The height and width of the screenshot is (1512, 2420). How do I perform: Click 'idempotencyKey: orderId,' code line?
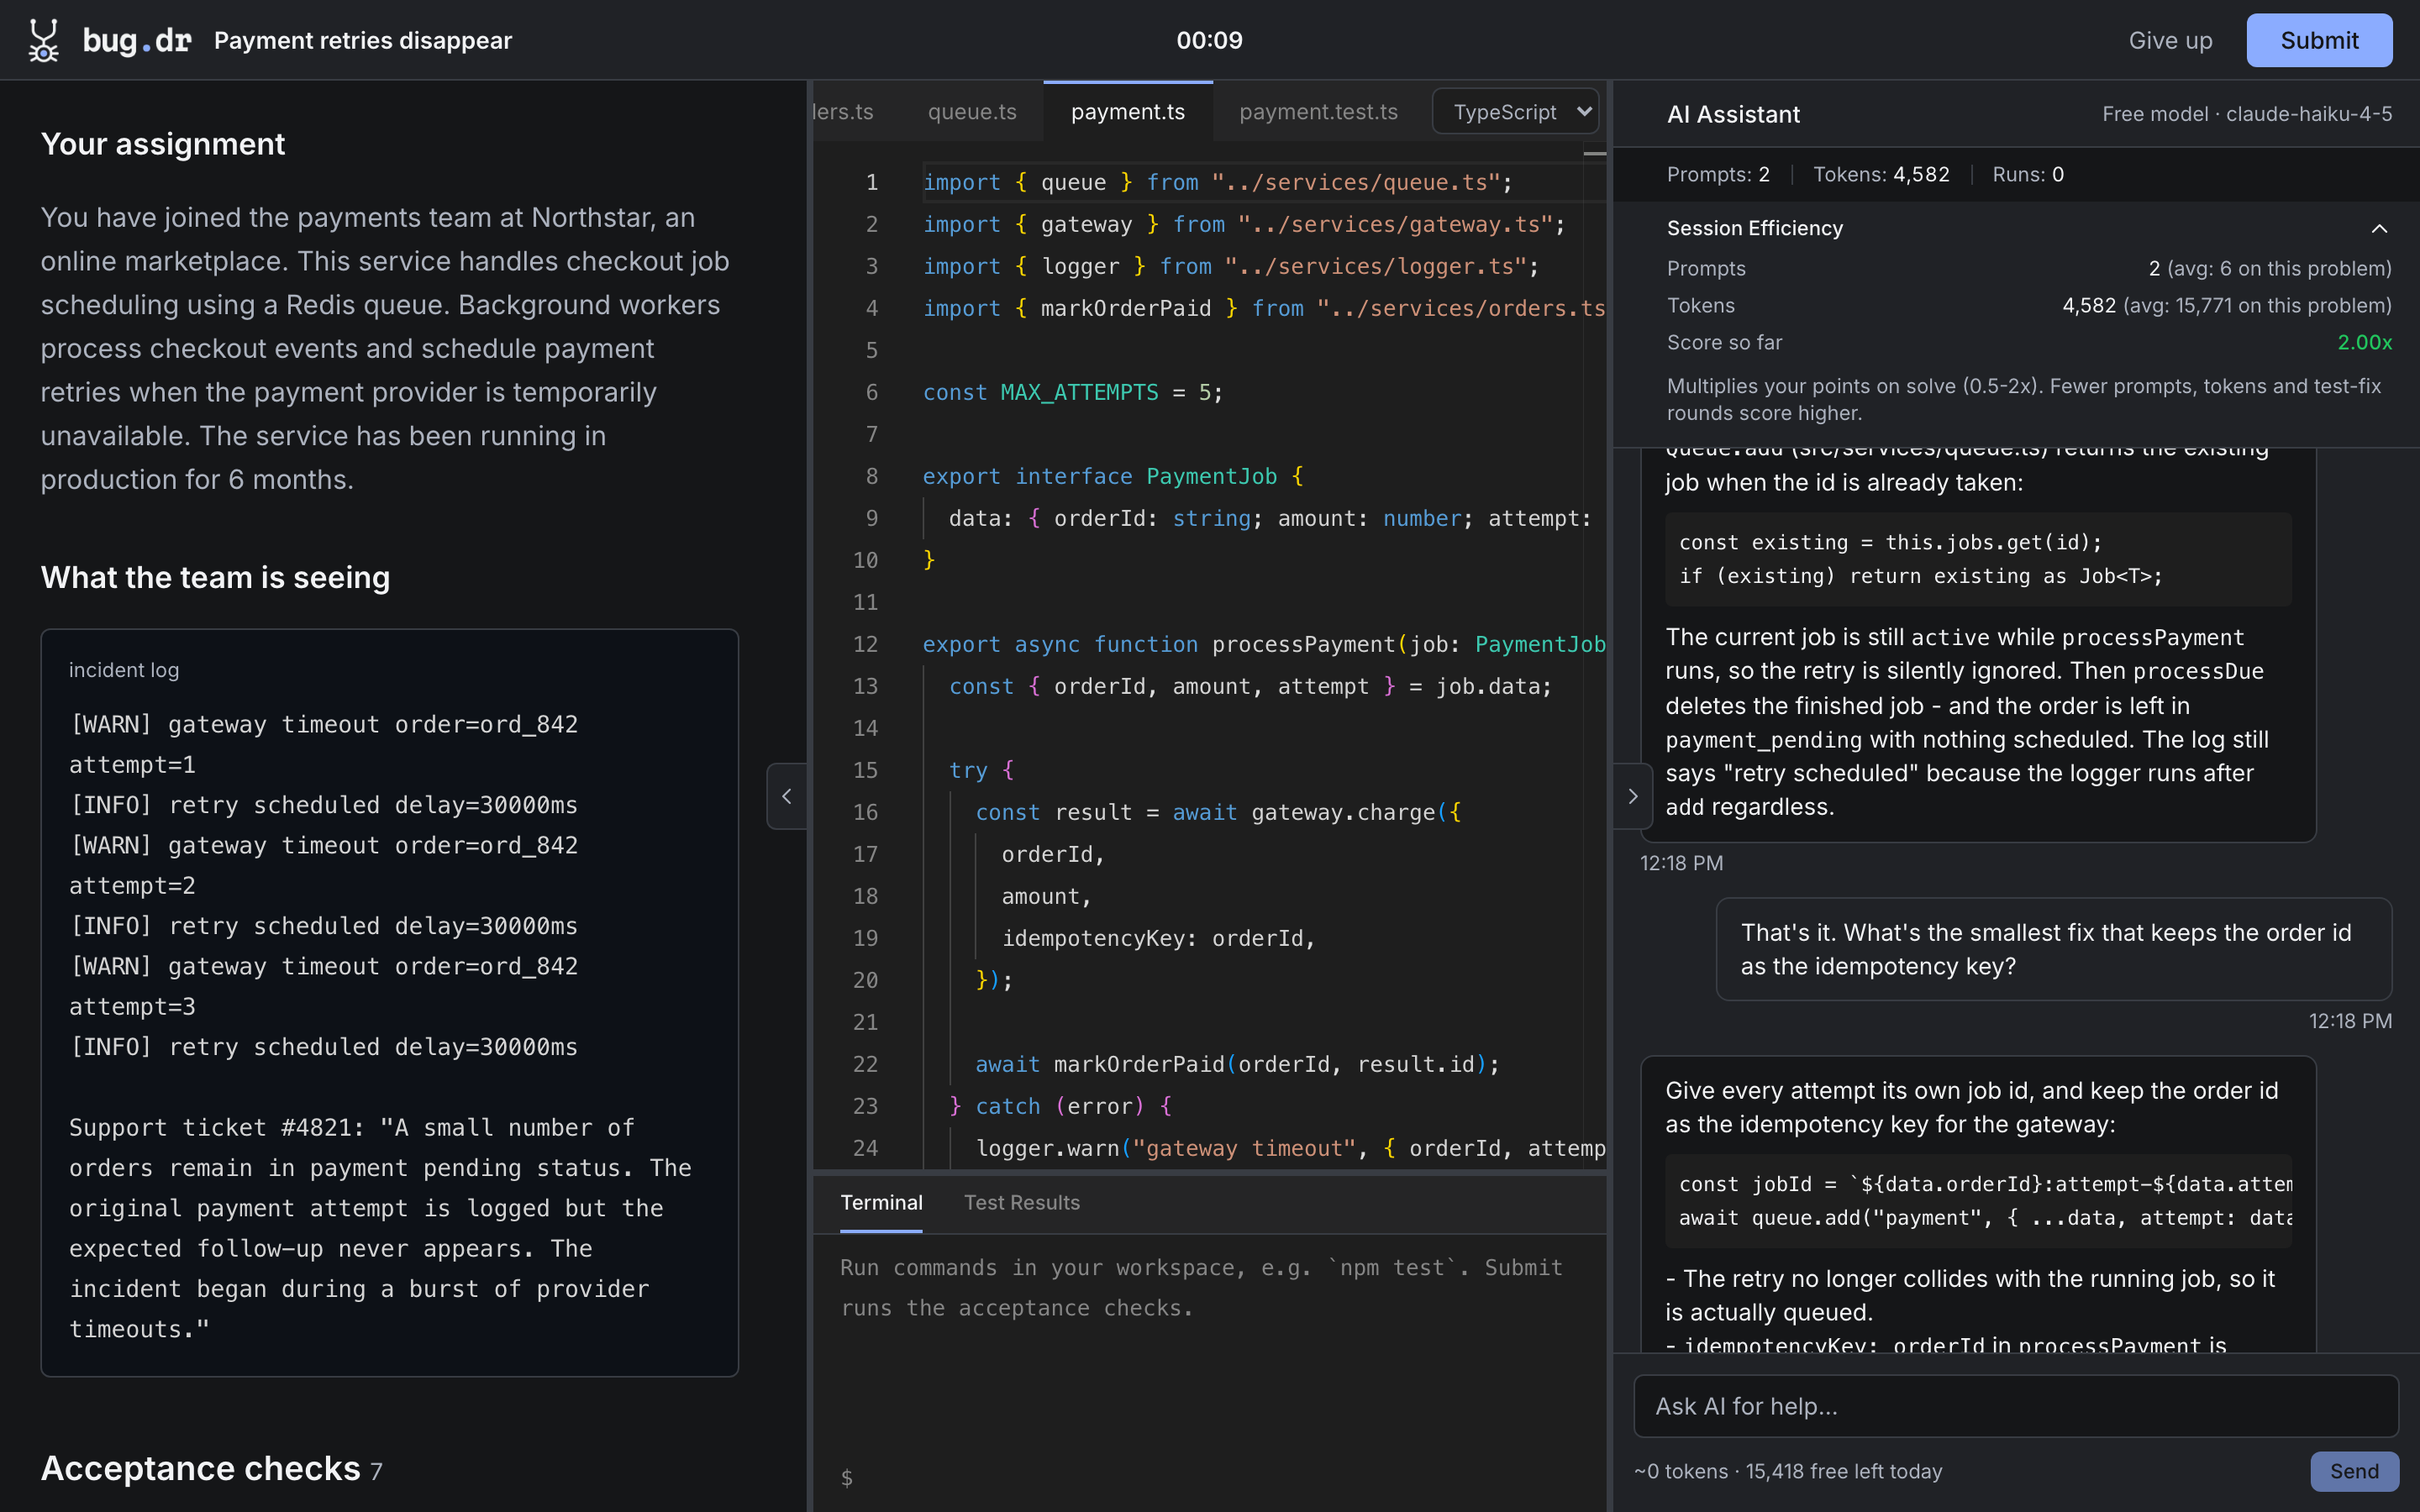pos(1158,938)
